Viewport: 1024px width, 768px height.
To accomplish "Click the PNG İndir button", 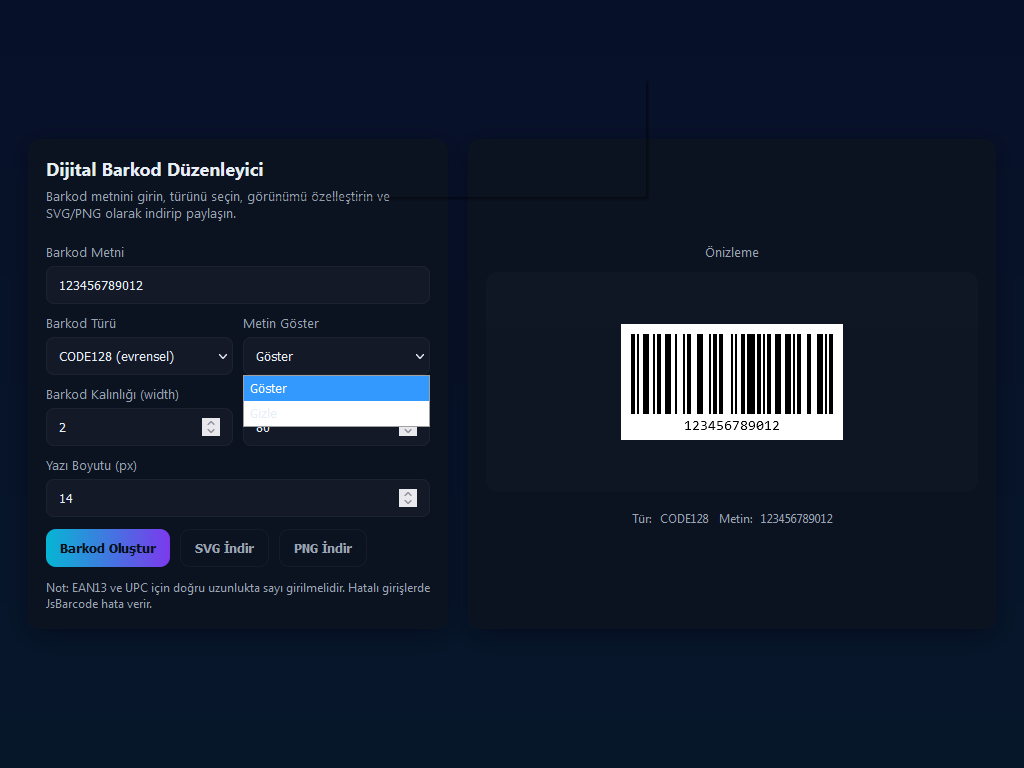I will coord(322,548).
